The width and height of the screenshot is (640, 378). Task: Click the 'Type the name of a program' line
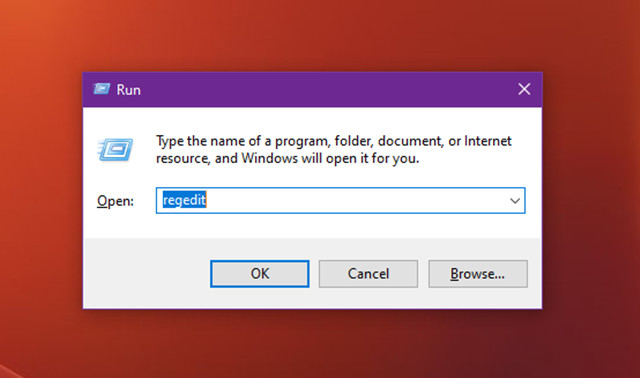pyautogui.click(x=333, y=141)
